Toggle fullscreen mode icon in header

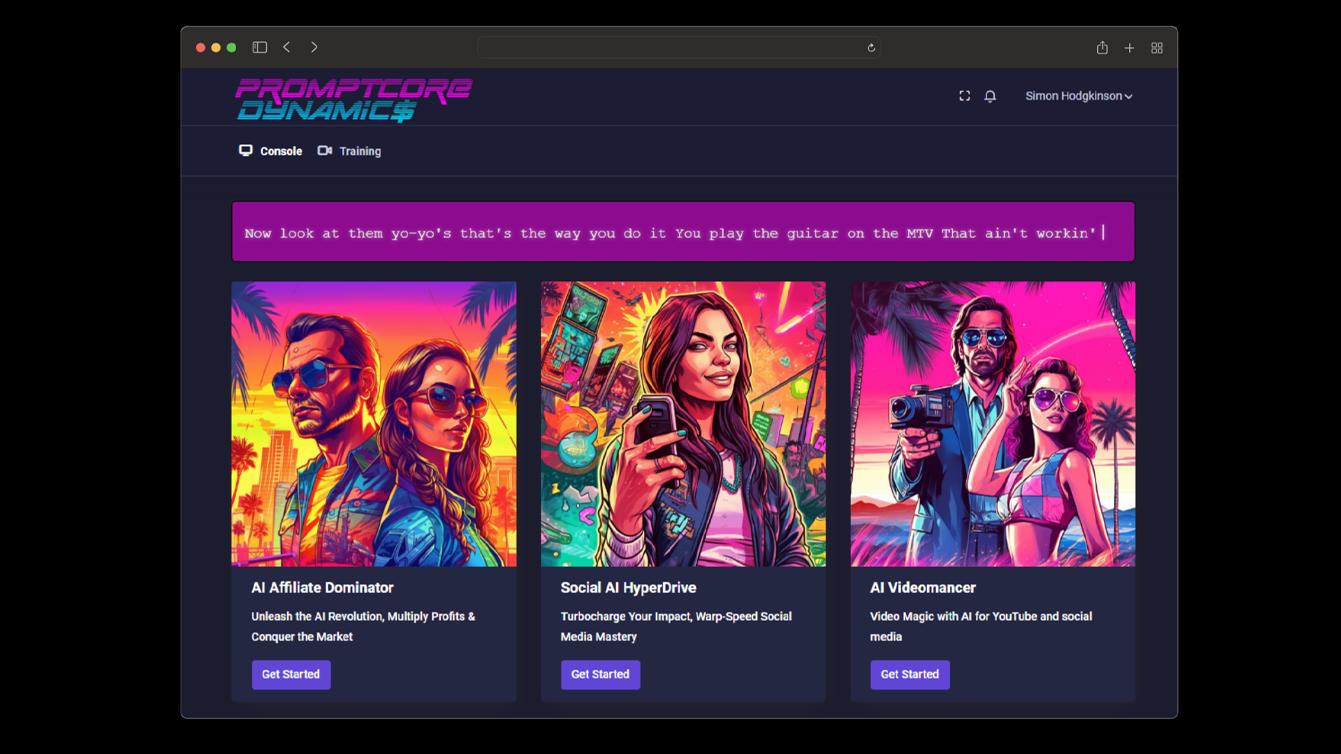(964, 96)
